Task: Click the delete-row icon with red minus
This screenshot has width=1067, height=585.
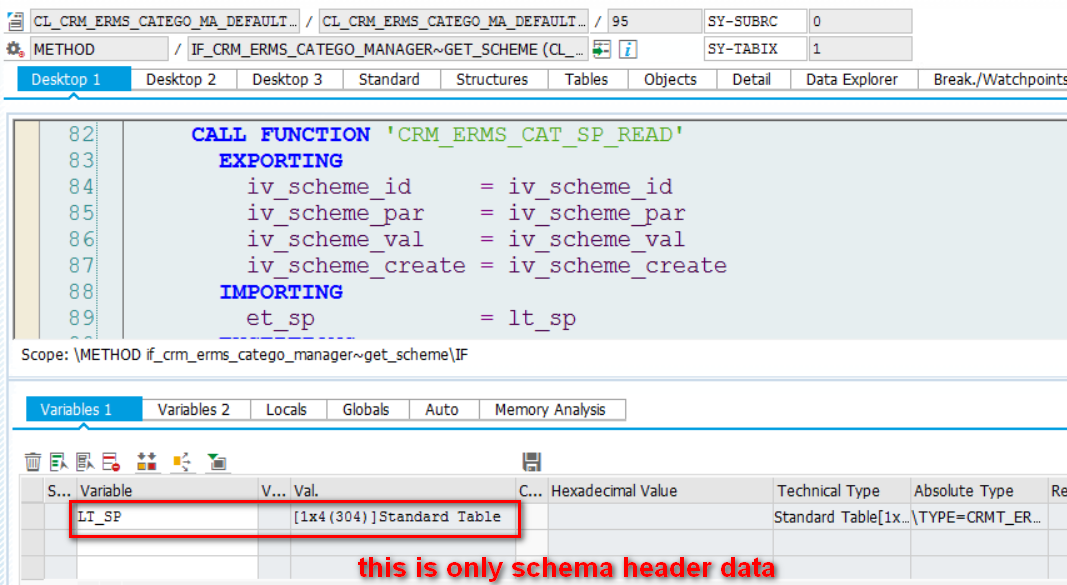Action: tap(112, 462)
